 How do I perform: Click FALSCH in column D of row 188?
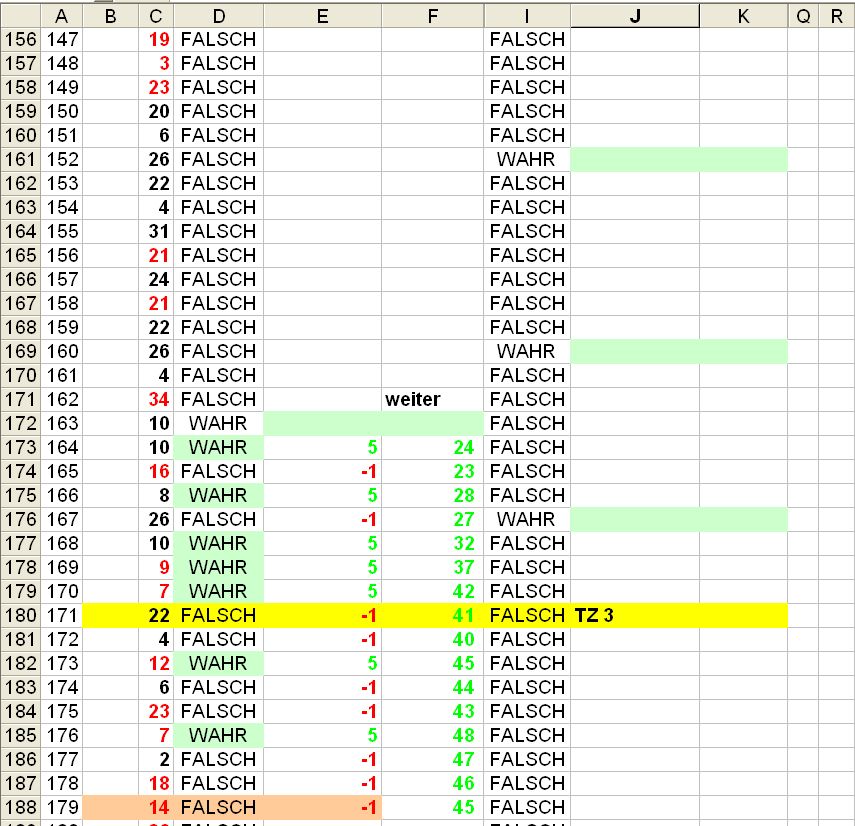click(219, 807)
